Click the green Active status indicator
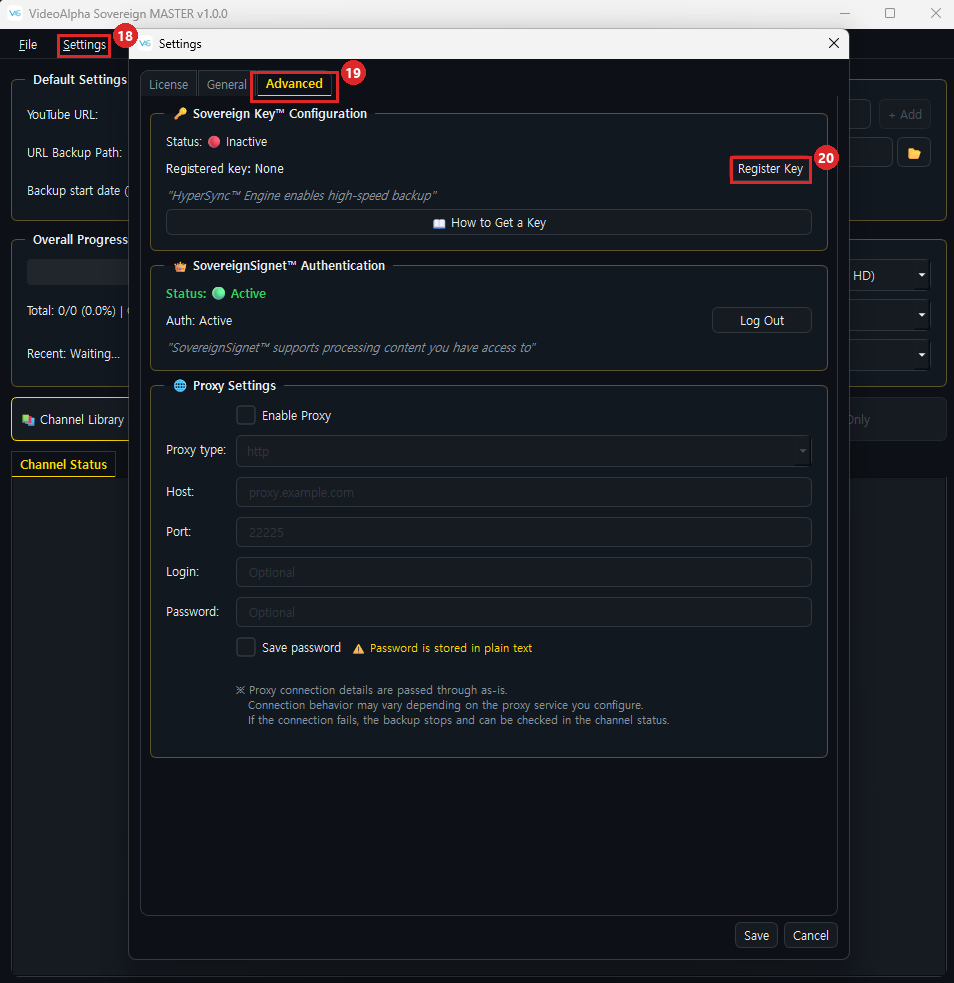 click(x=218, y=293)
